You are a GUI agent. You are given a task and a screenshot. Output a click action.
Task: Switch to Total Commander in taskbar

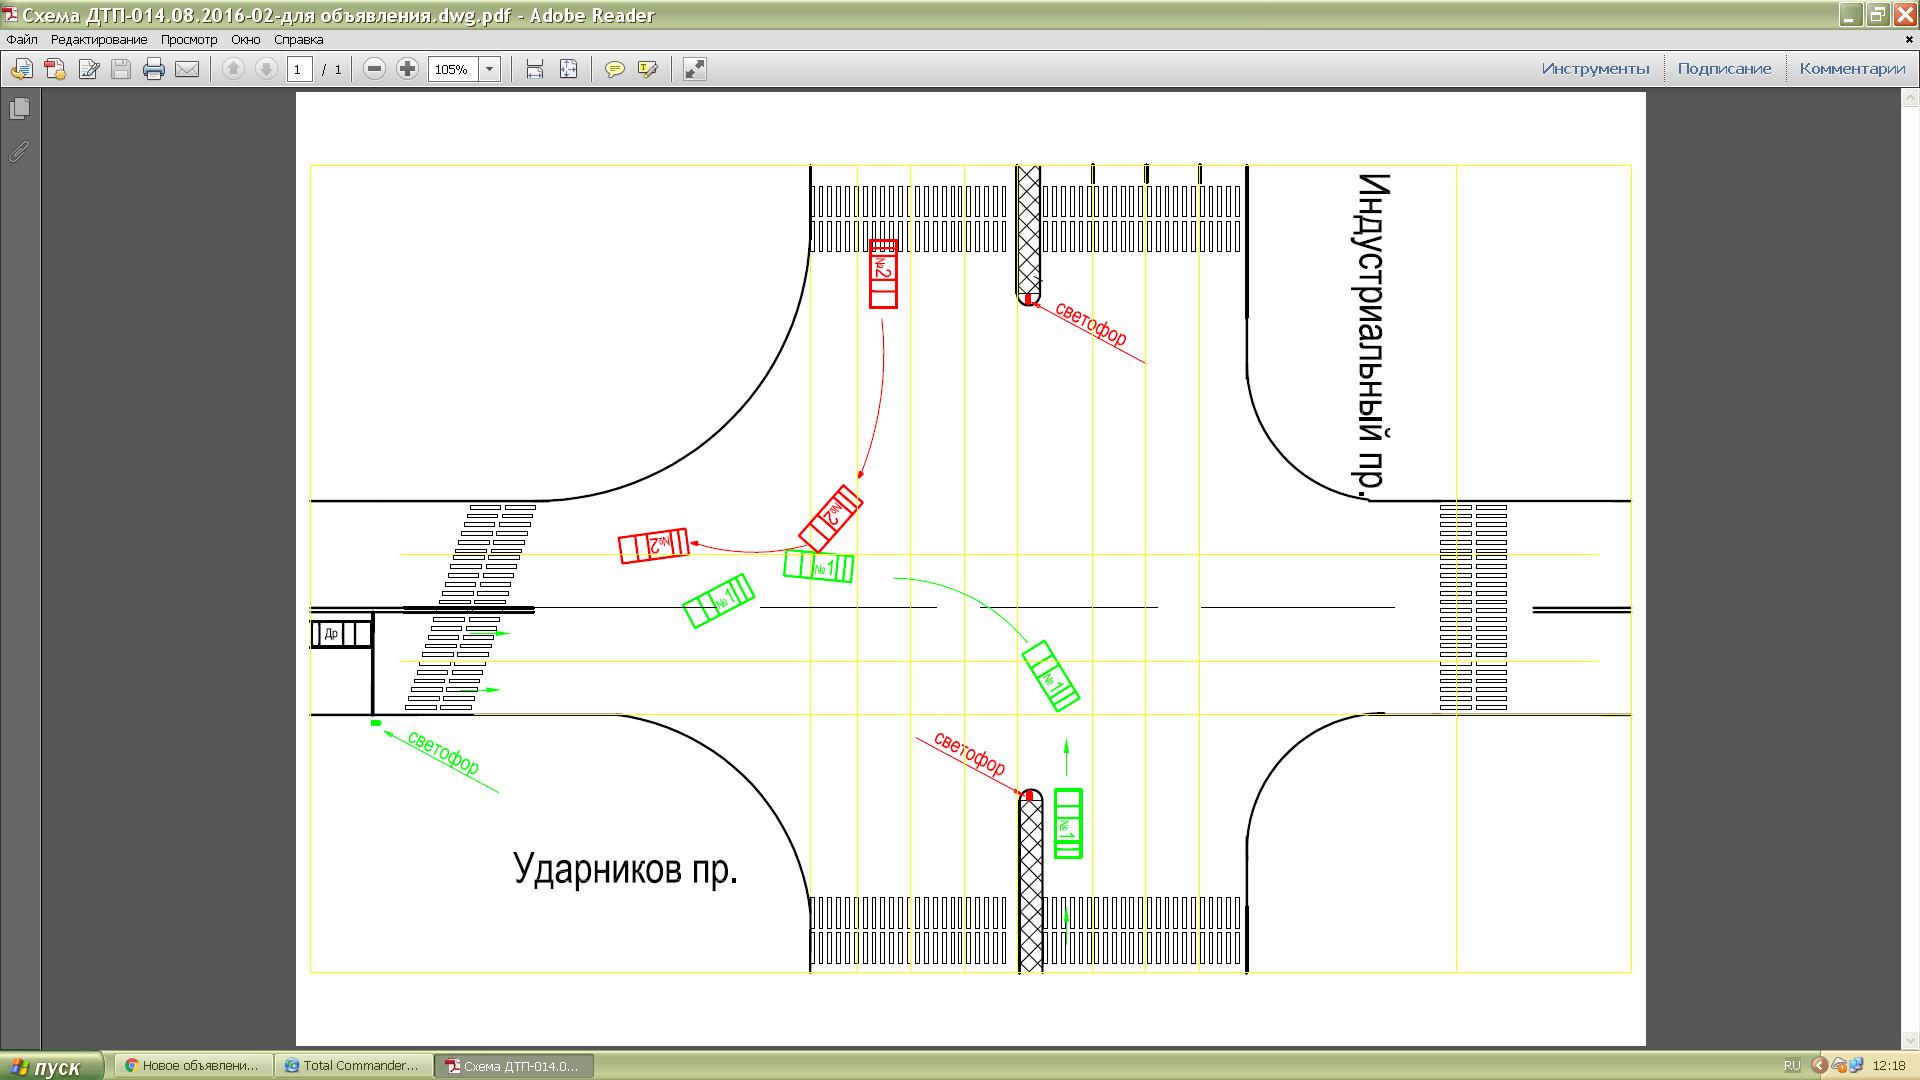354,1066
